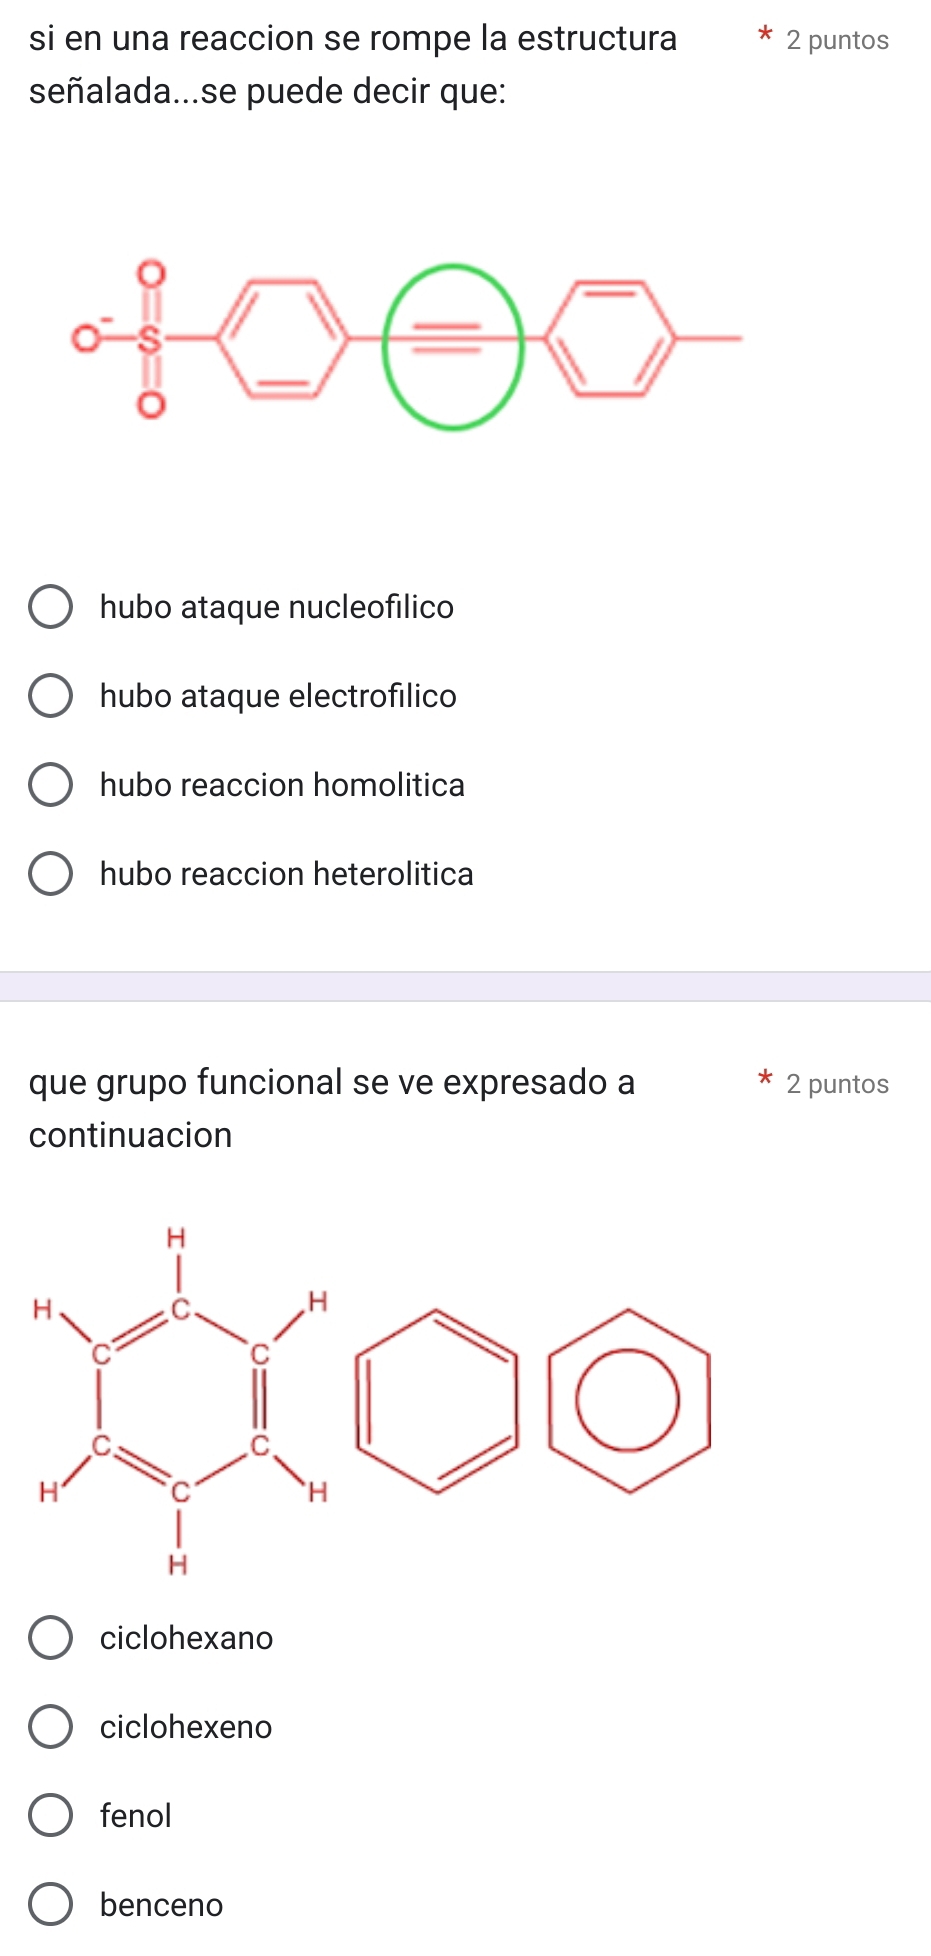Choose the "hubo ataque electrofilico" radio button
Screen dimensions: 931x1956
tap(50, 696)
